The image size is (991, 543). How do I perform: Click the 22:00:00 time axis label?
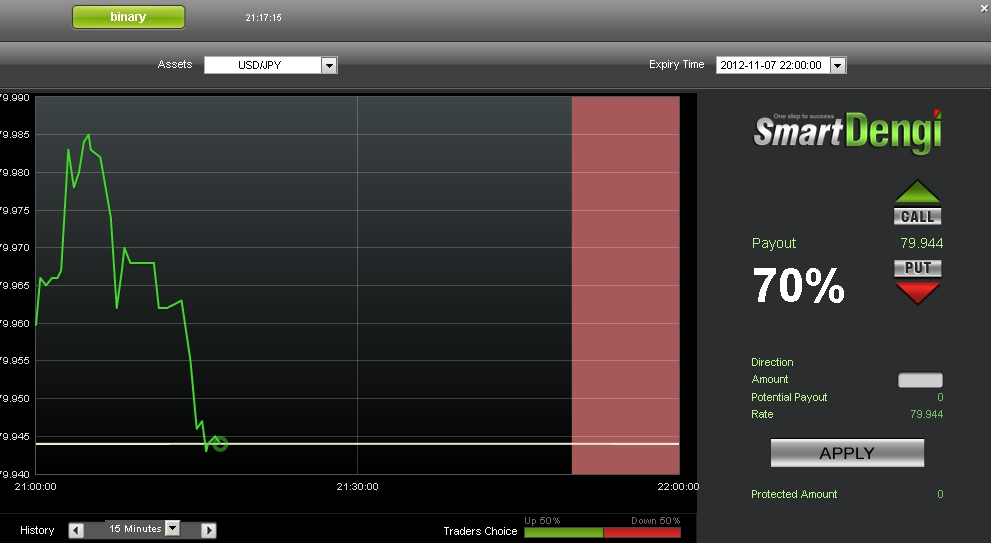pyautogui.click(x=678, y=487)
